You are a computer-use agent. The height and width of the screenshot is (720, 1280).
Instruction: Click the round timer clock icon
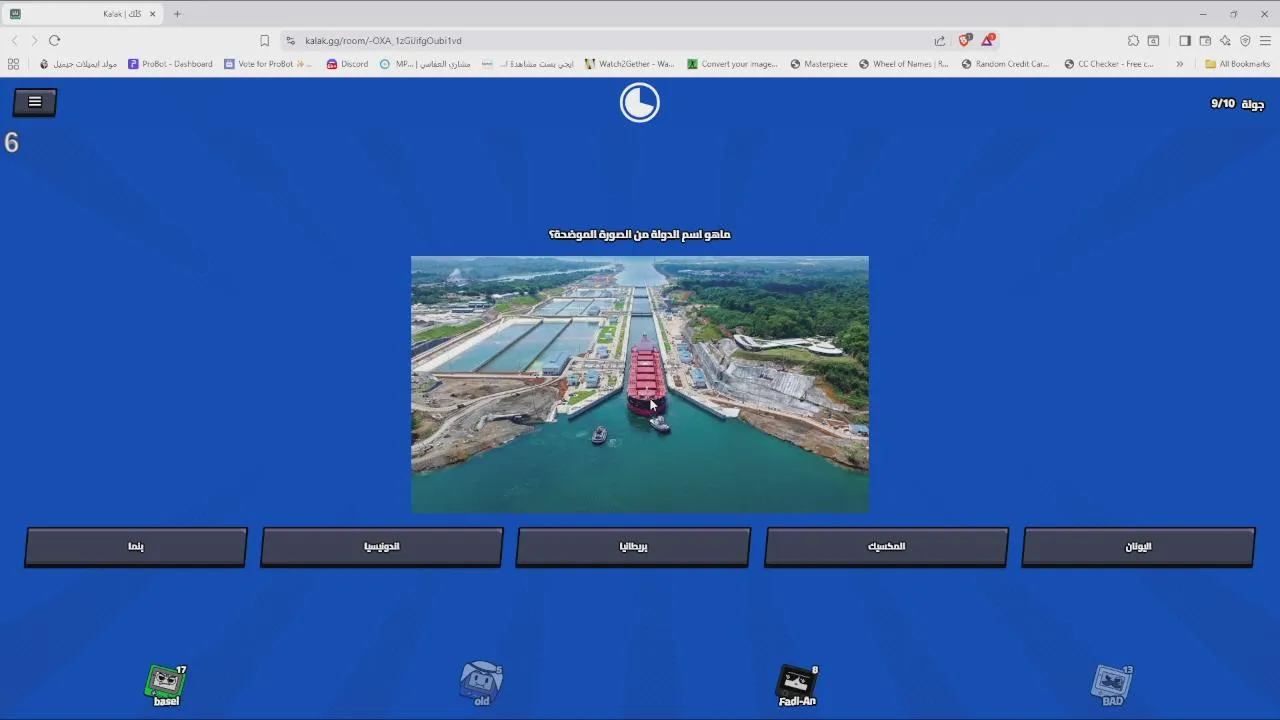click(640, 102)
